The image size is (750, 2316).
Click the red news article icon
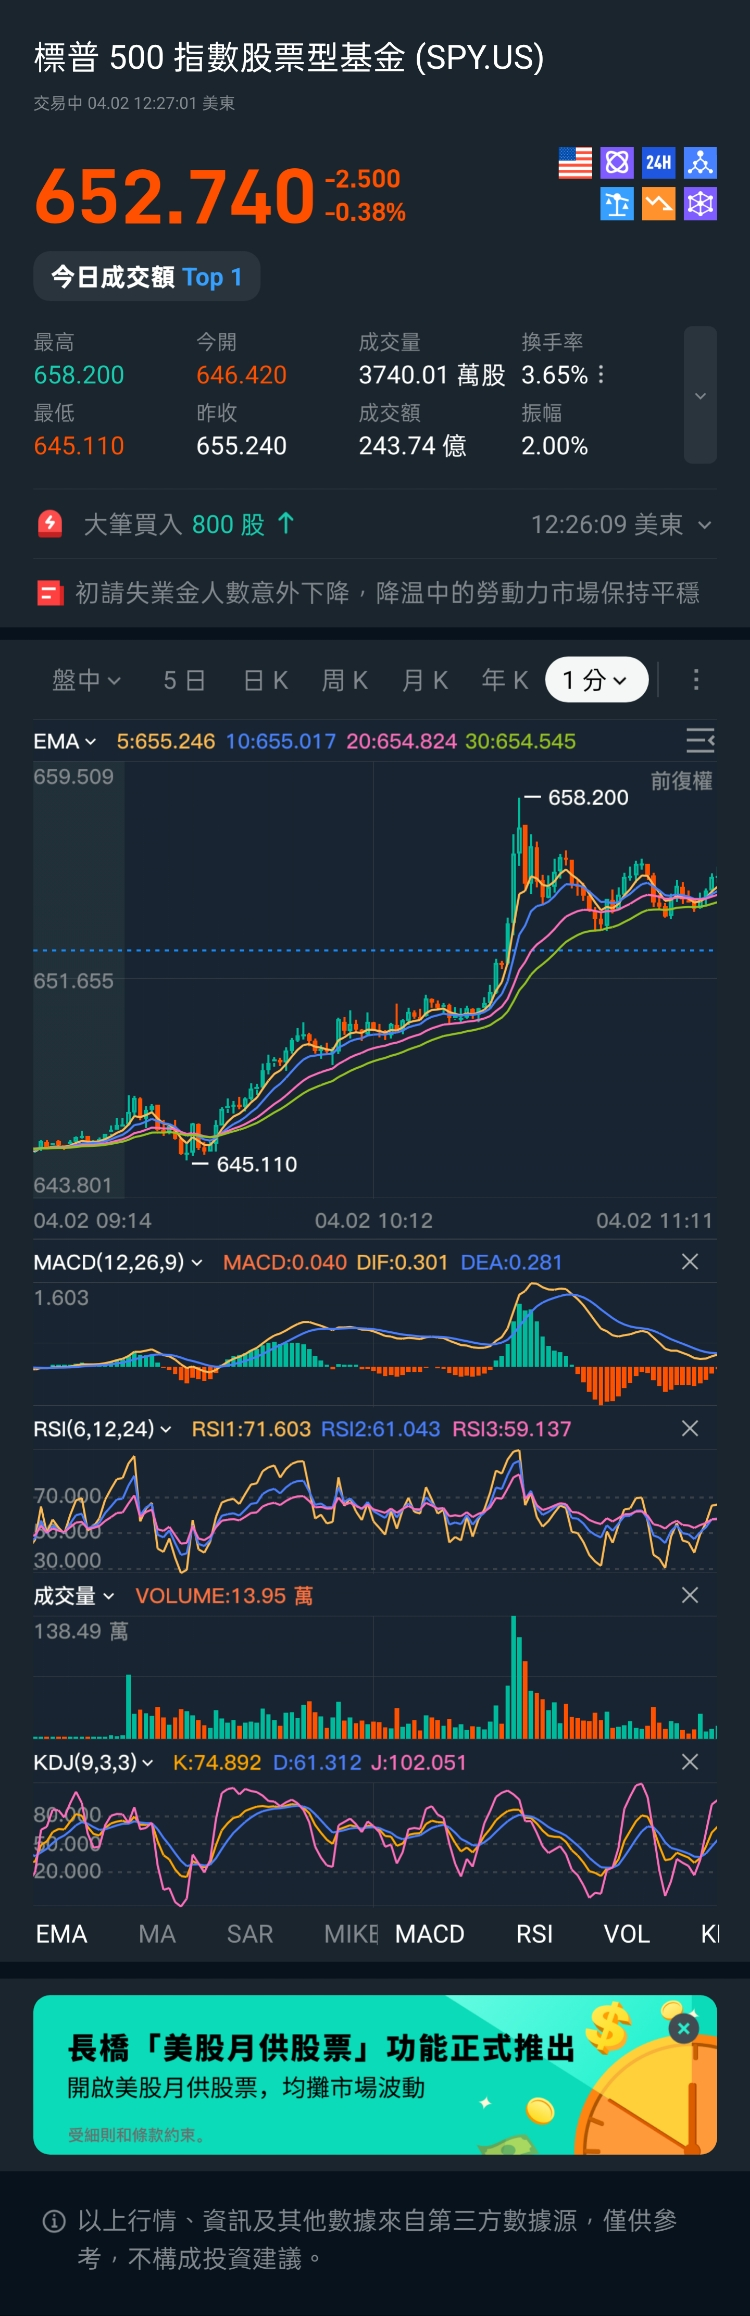(50, 593)
